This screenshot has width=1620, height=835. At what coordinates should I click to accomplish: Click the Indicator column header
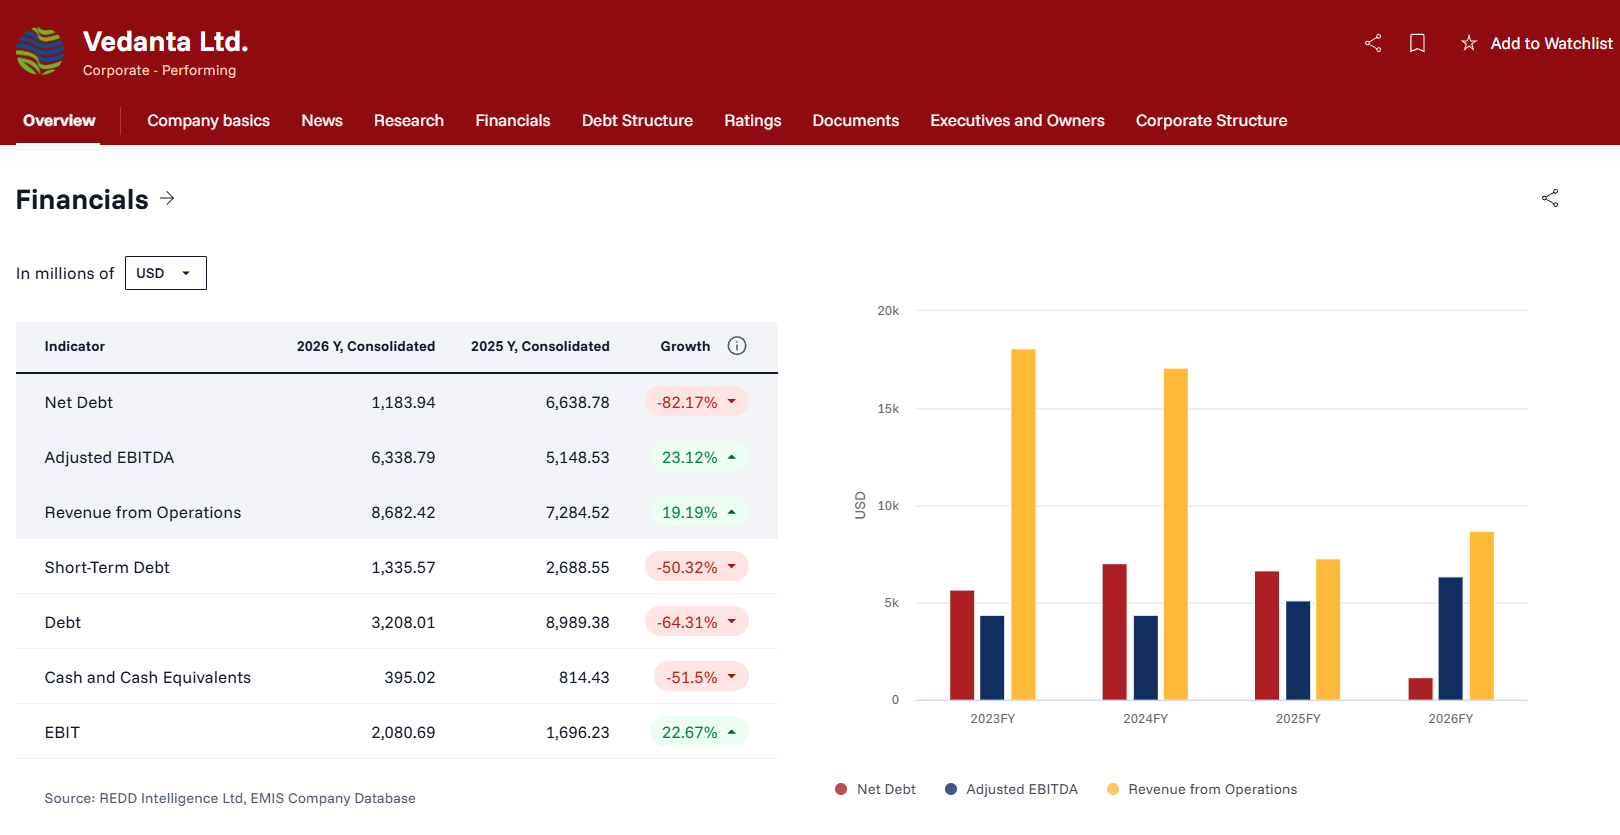[x=75, y=346]
